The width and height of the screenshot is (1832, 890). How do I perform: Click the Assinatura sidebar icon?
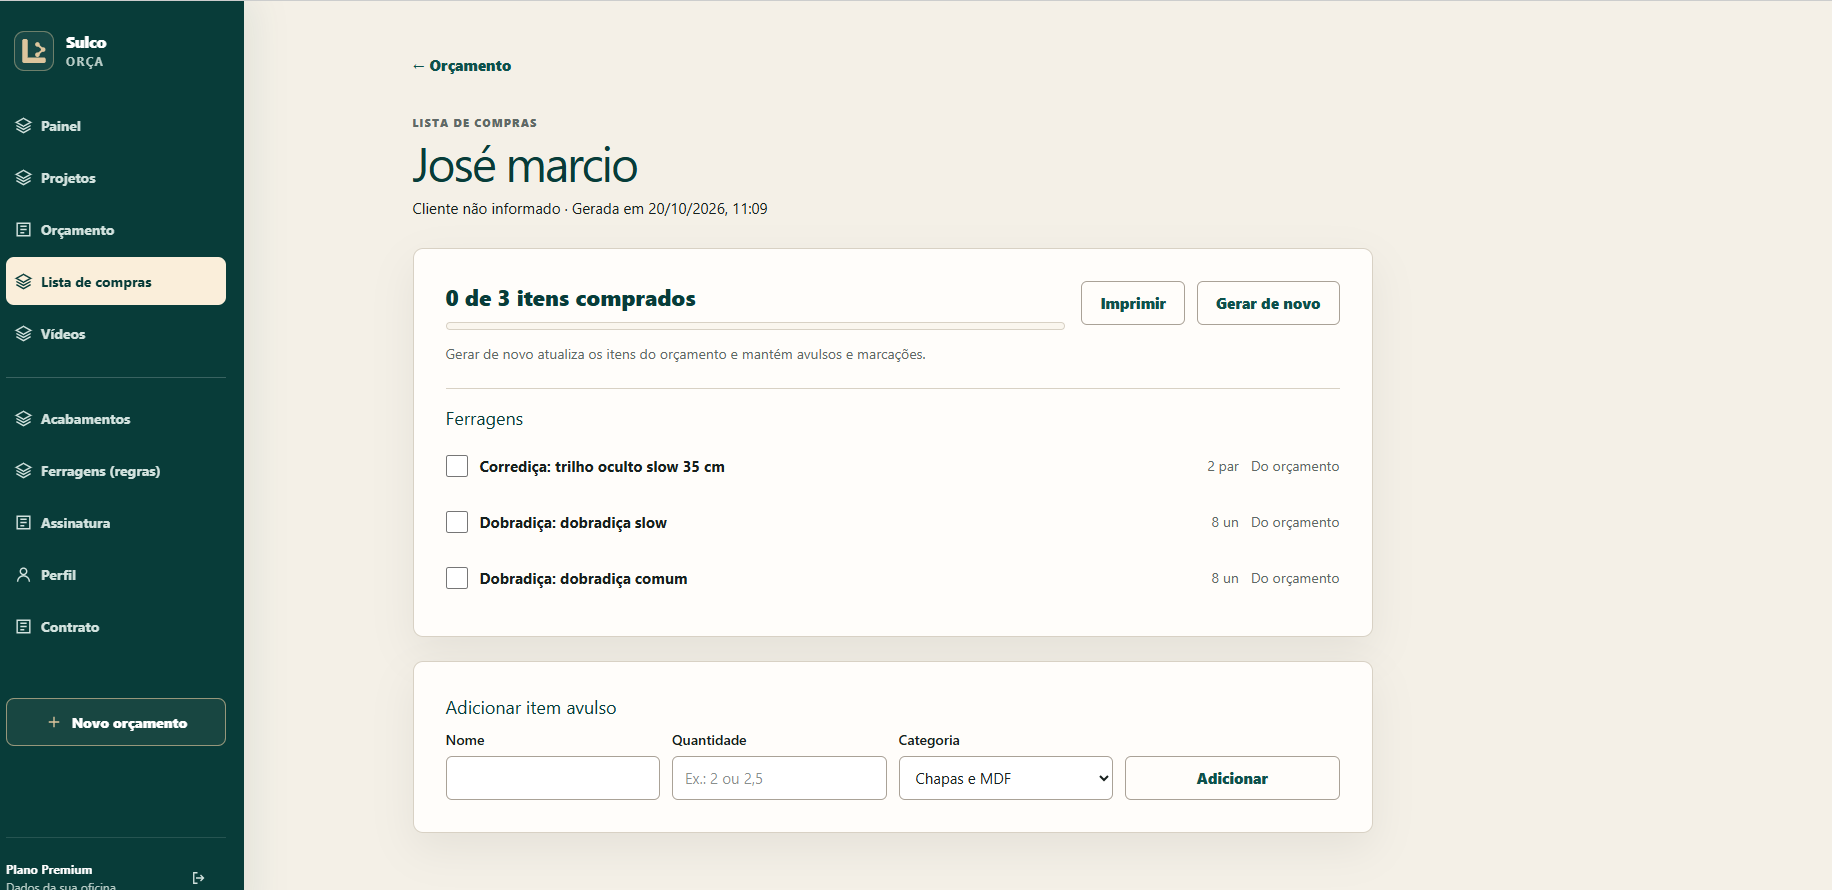tap(24, 523)
